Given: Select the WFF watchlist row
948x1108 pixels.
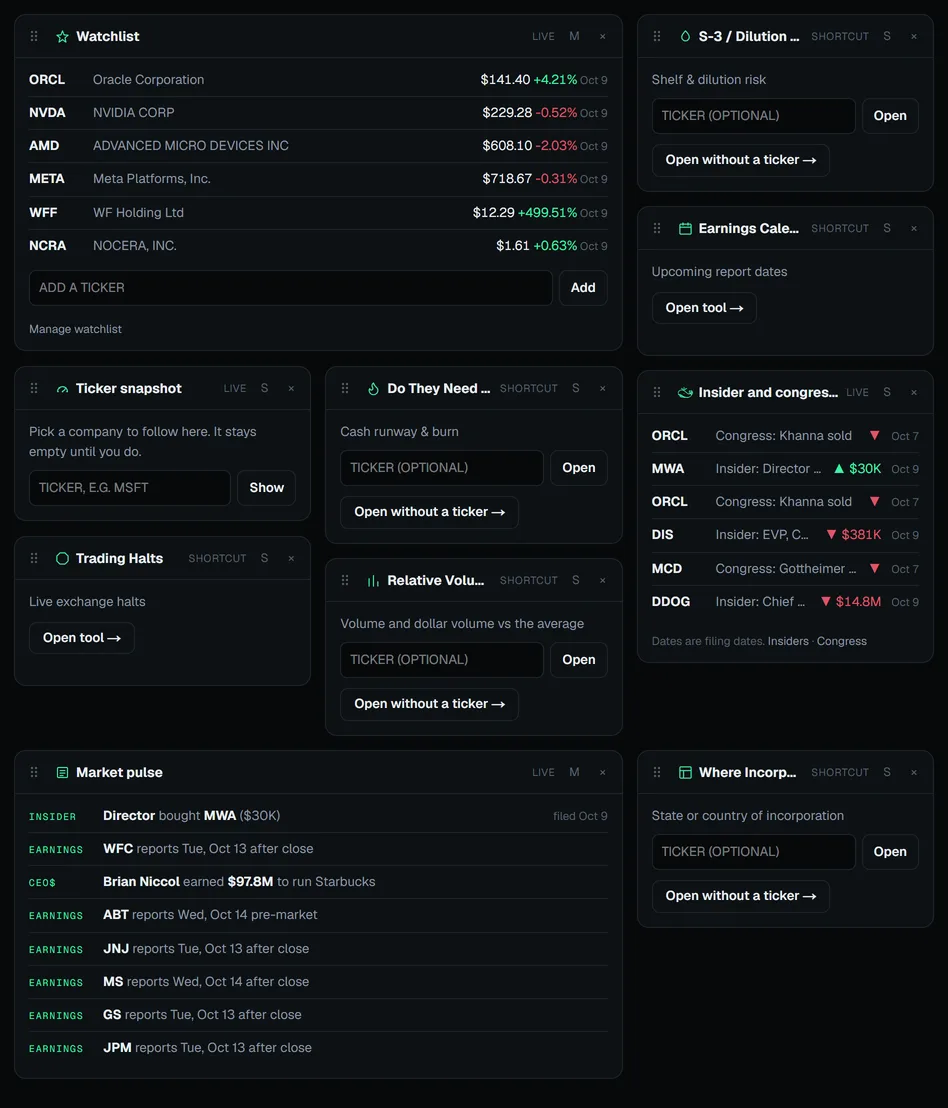Looking at the screenshot, I should (x=318, y=213).
